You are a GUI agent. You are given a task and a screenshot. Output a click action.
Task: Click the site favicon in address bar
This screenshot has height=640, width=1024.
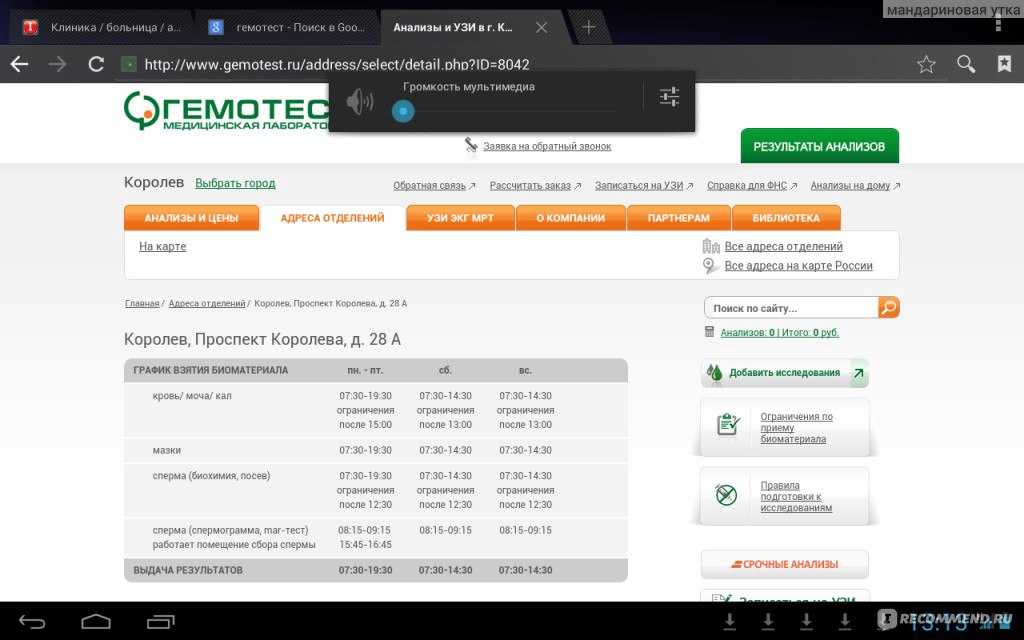point(129,64)
